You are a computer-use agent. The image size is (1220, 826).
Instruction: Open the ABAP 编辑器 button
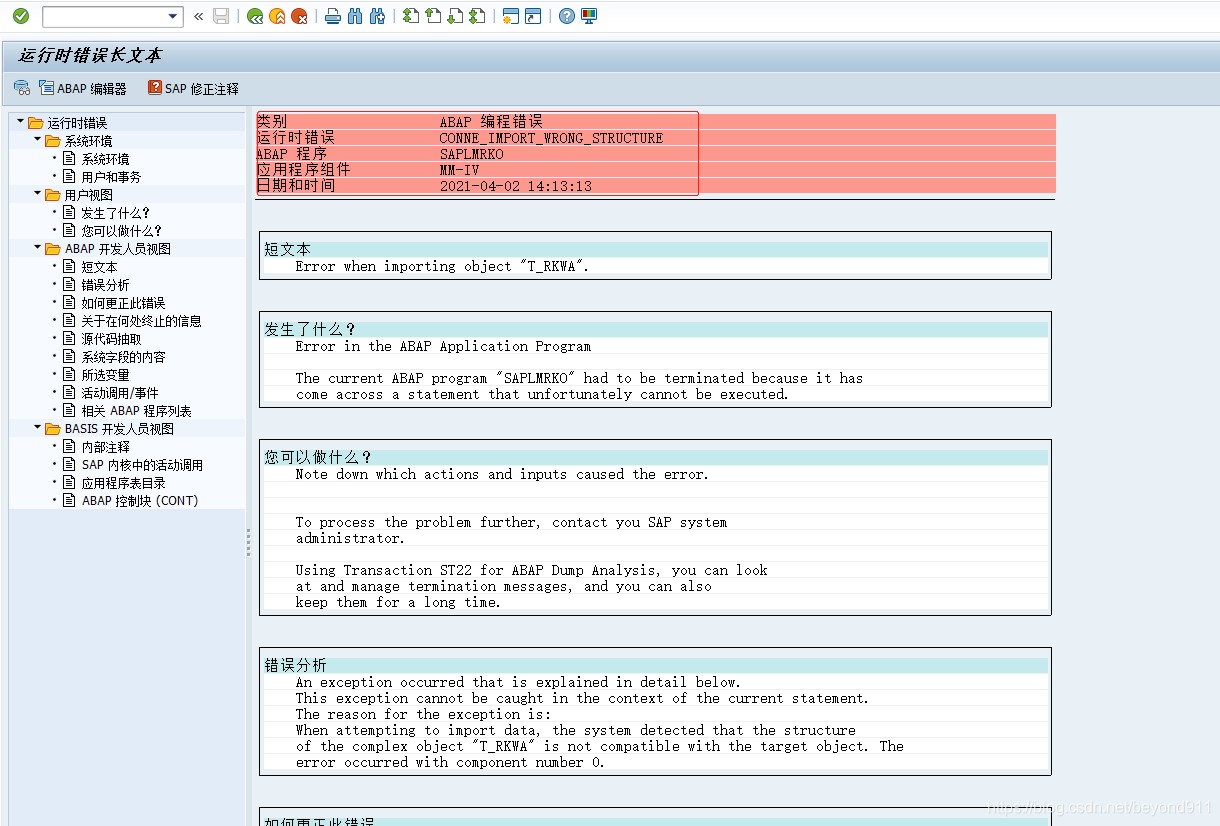click(x=84, y=88)
